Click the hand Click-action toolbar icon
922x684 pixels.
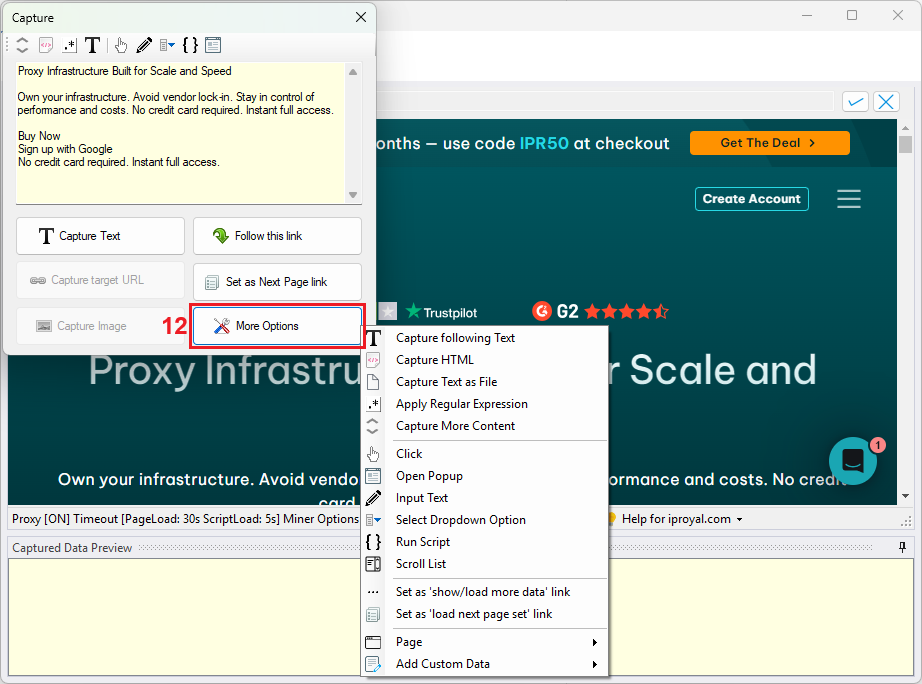pos(121,45)
